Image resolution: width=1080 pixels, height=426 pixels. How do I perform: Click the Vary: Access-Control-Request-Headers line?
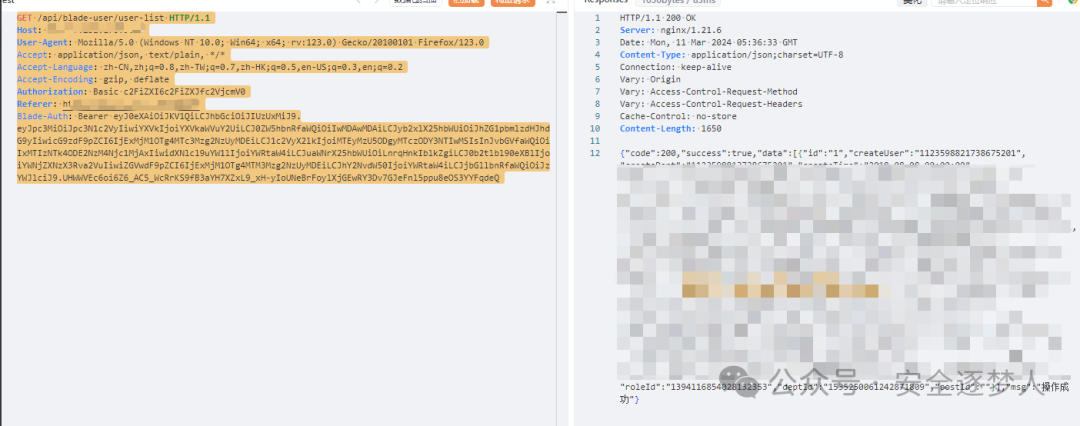712,105
